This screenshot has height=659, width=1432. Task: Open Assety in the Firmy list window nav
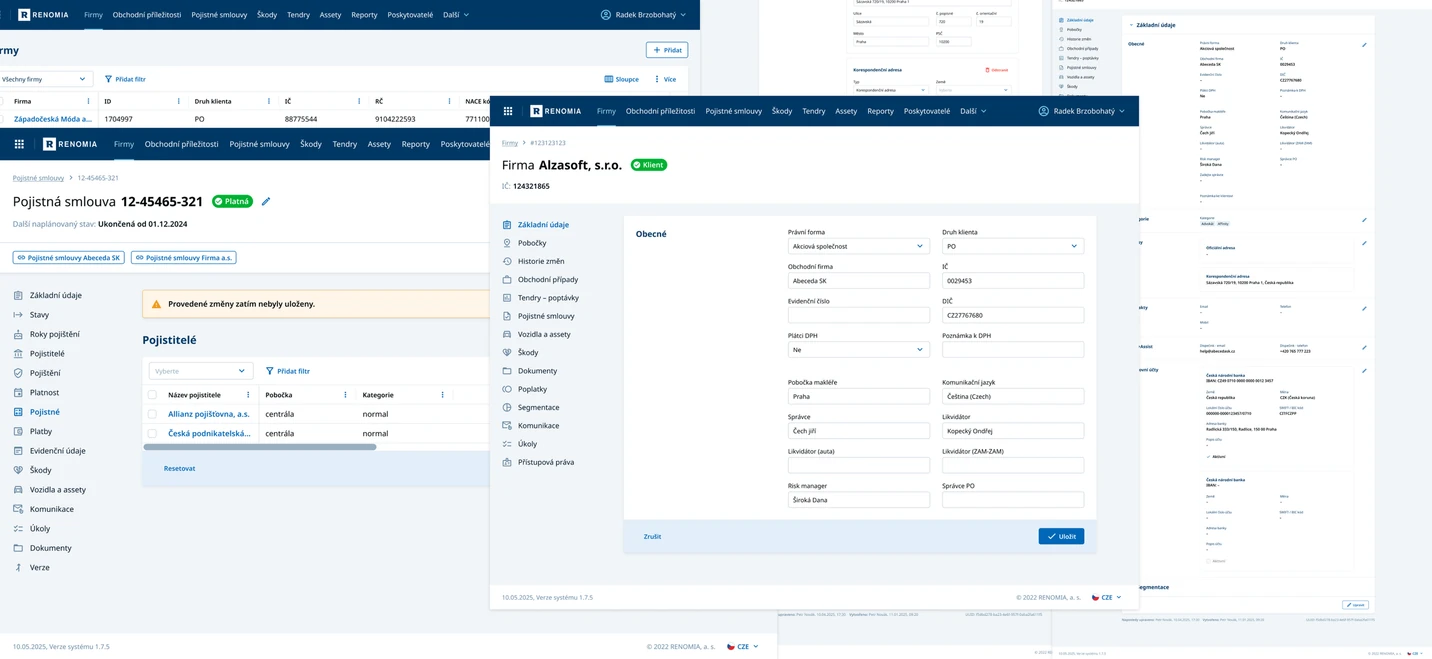pos(330,15)
